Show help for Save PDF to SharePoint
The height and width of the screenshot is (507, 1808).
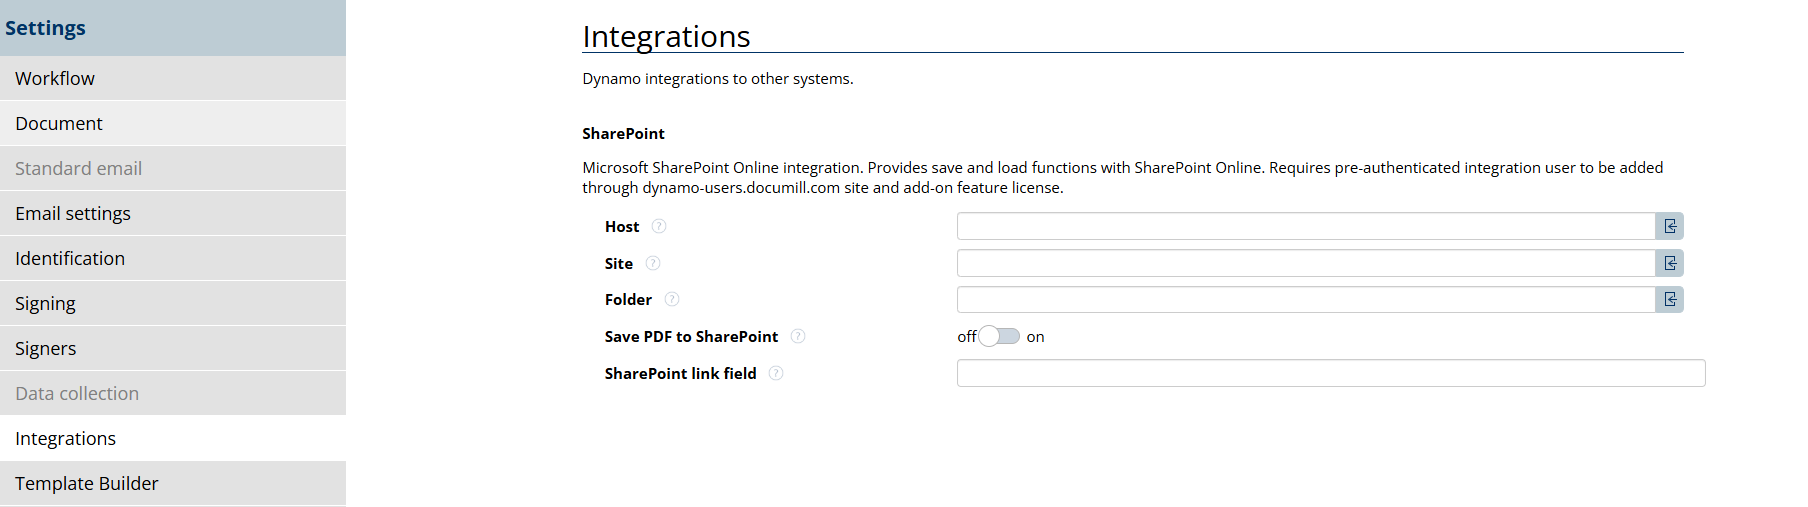click(x=798, y=337)
